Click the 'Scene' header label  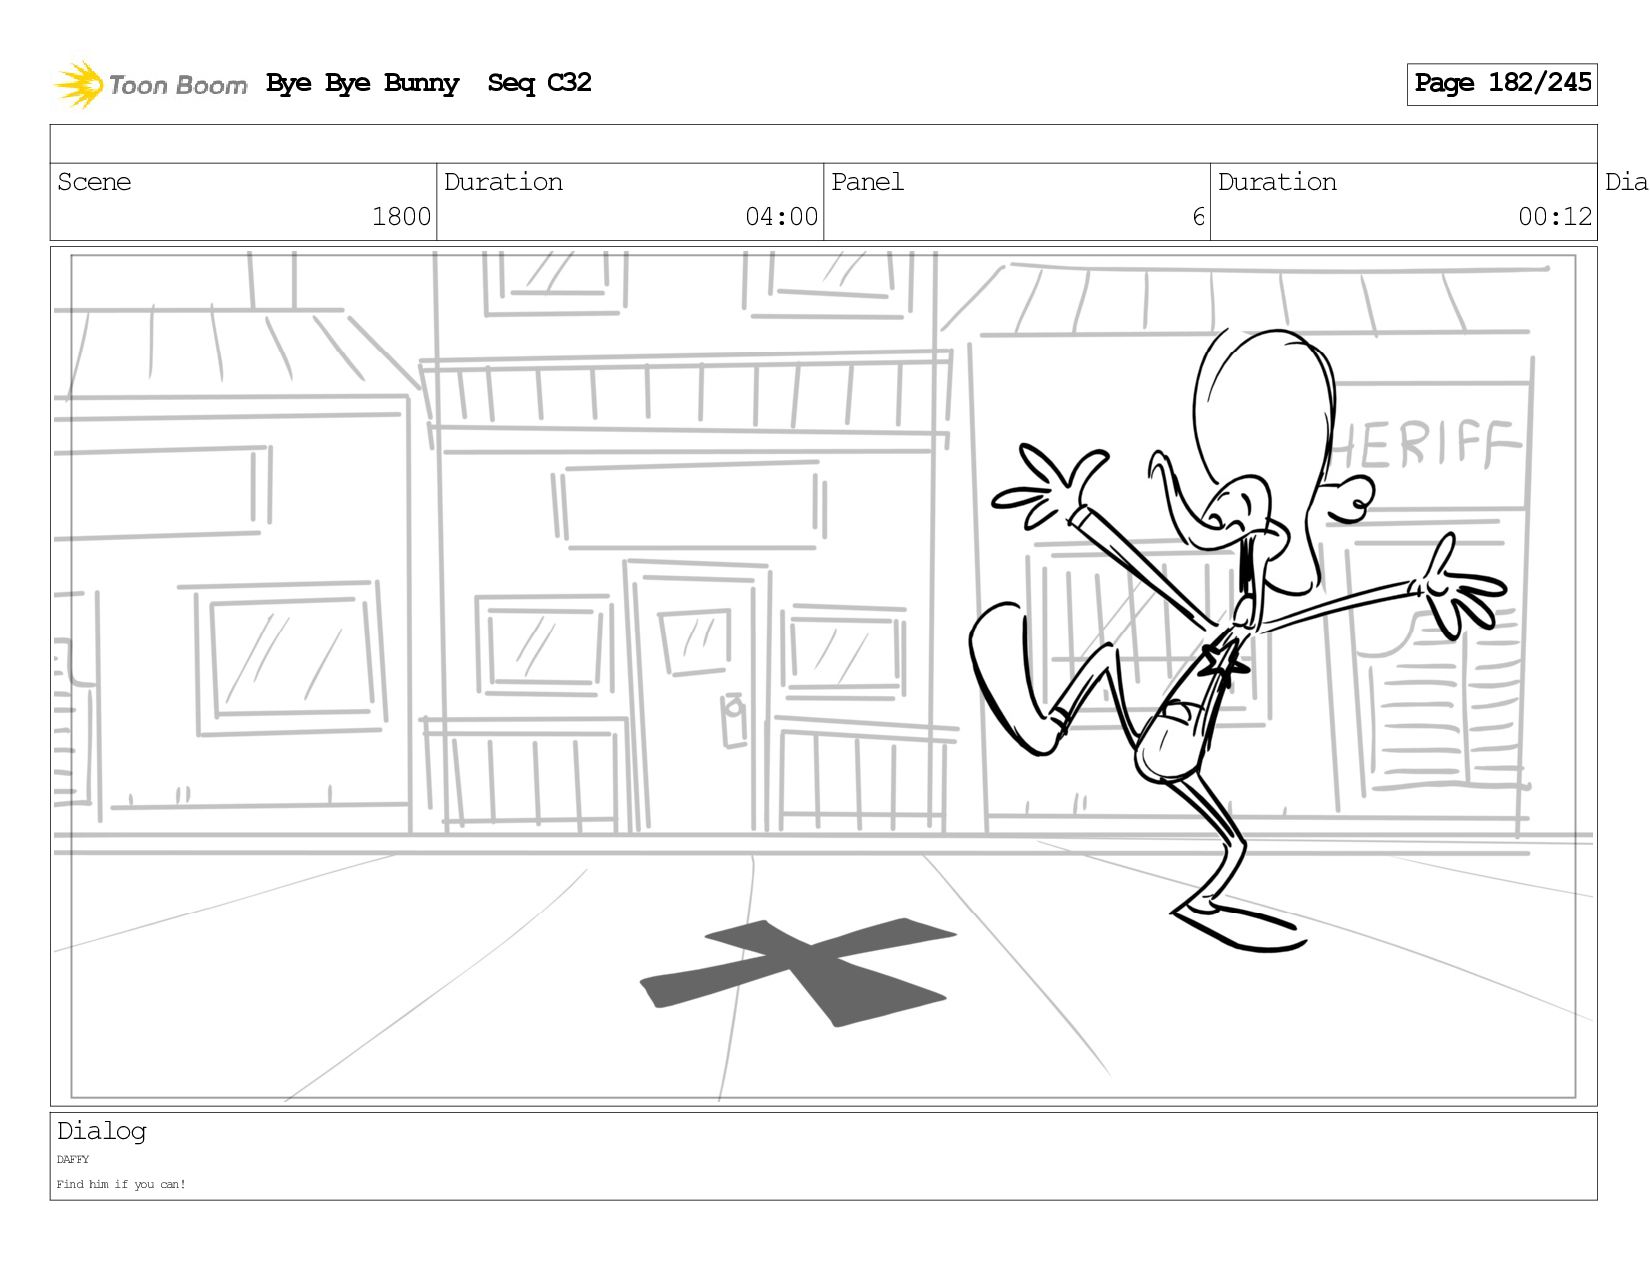point(94,182)
